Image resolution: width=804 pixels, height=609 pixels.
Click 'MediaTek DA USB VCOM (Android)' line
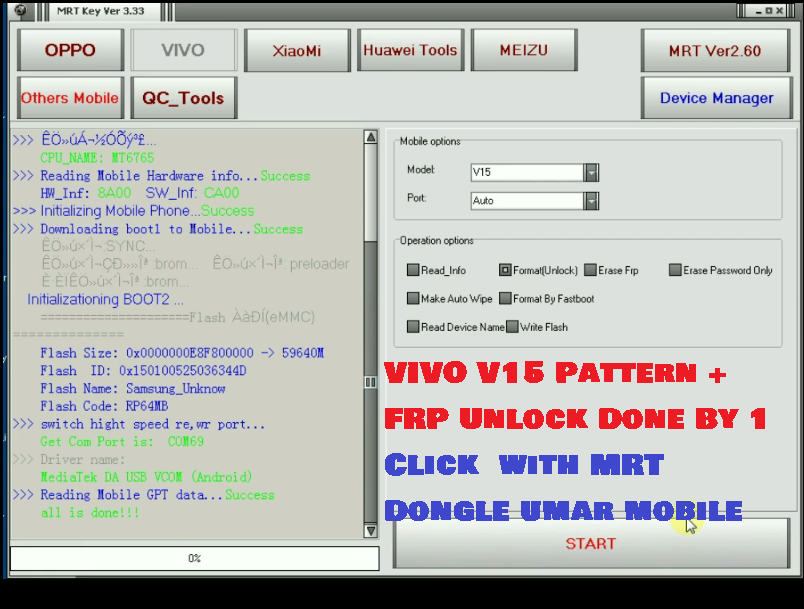[146, 477]
